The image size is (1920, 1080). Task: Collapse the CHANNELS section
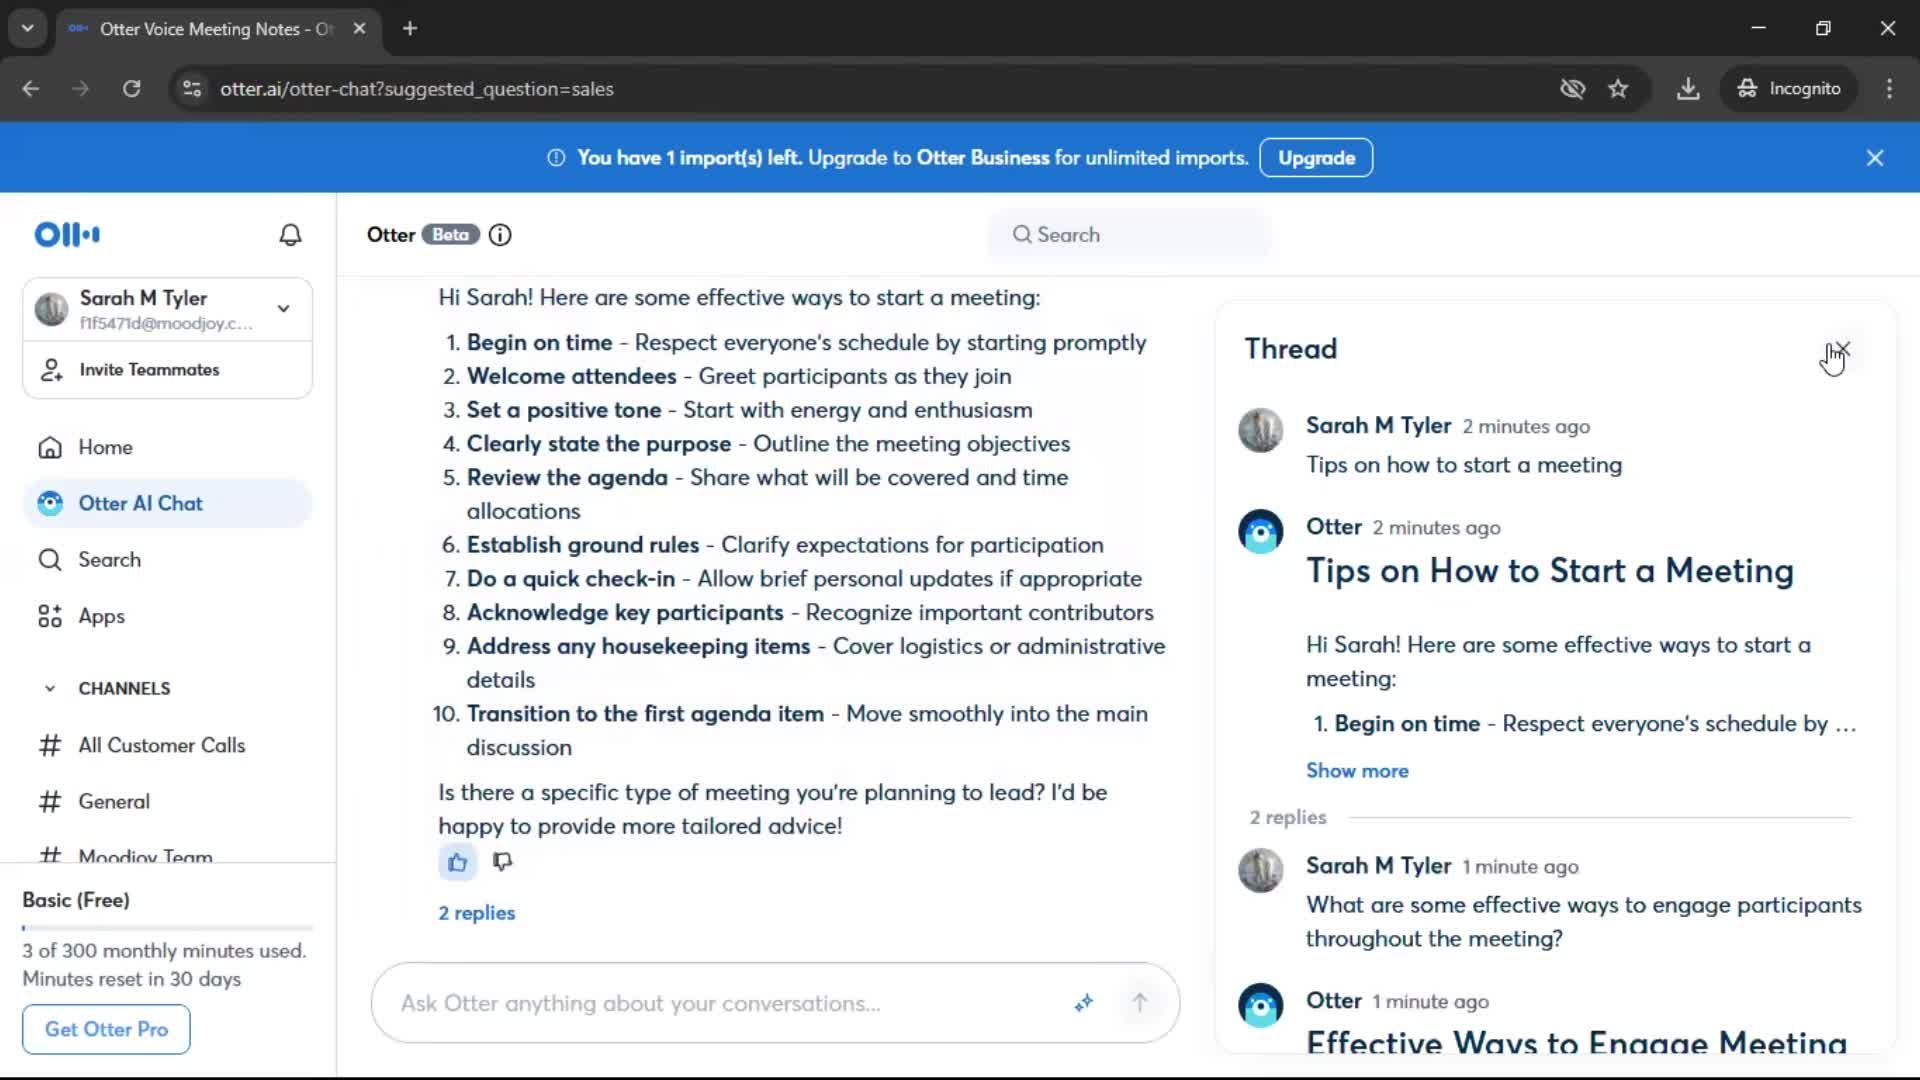50,688
